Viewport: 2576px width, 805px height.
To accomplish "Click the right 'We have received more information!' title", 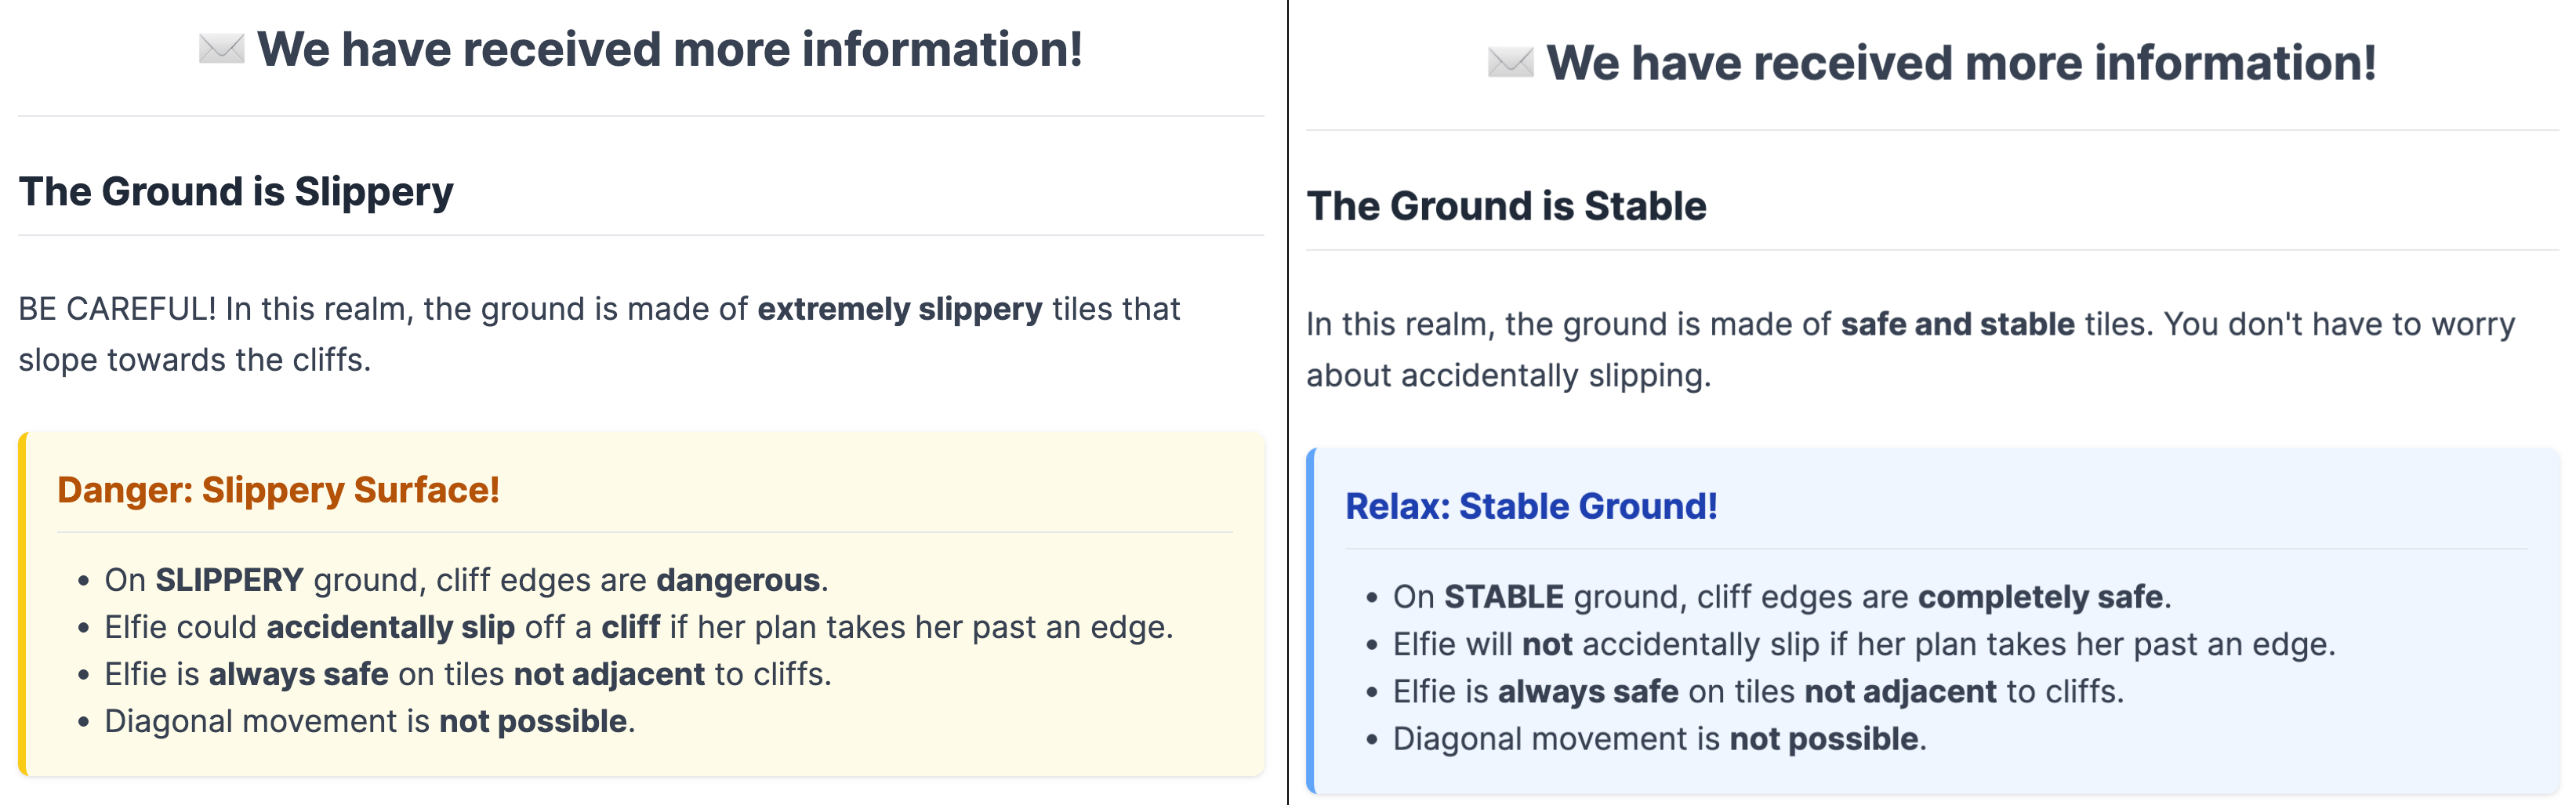I will click(x=1961, y=63).
